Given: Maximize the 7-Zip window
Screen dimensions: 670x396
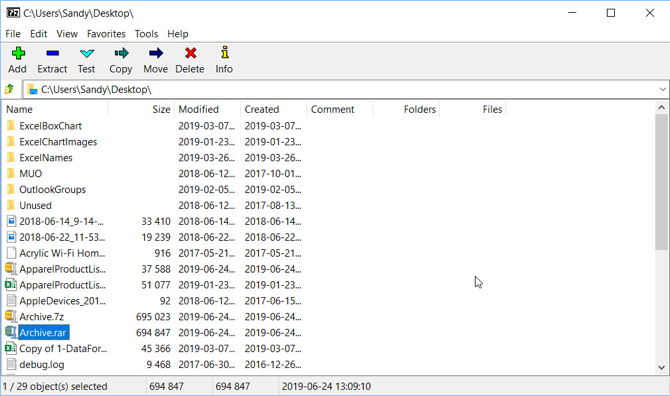Looking at the screenshot, I should 611,13.
